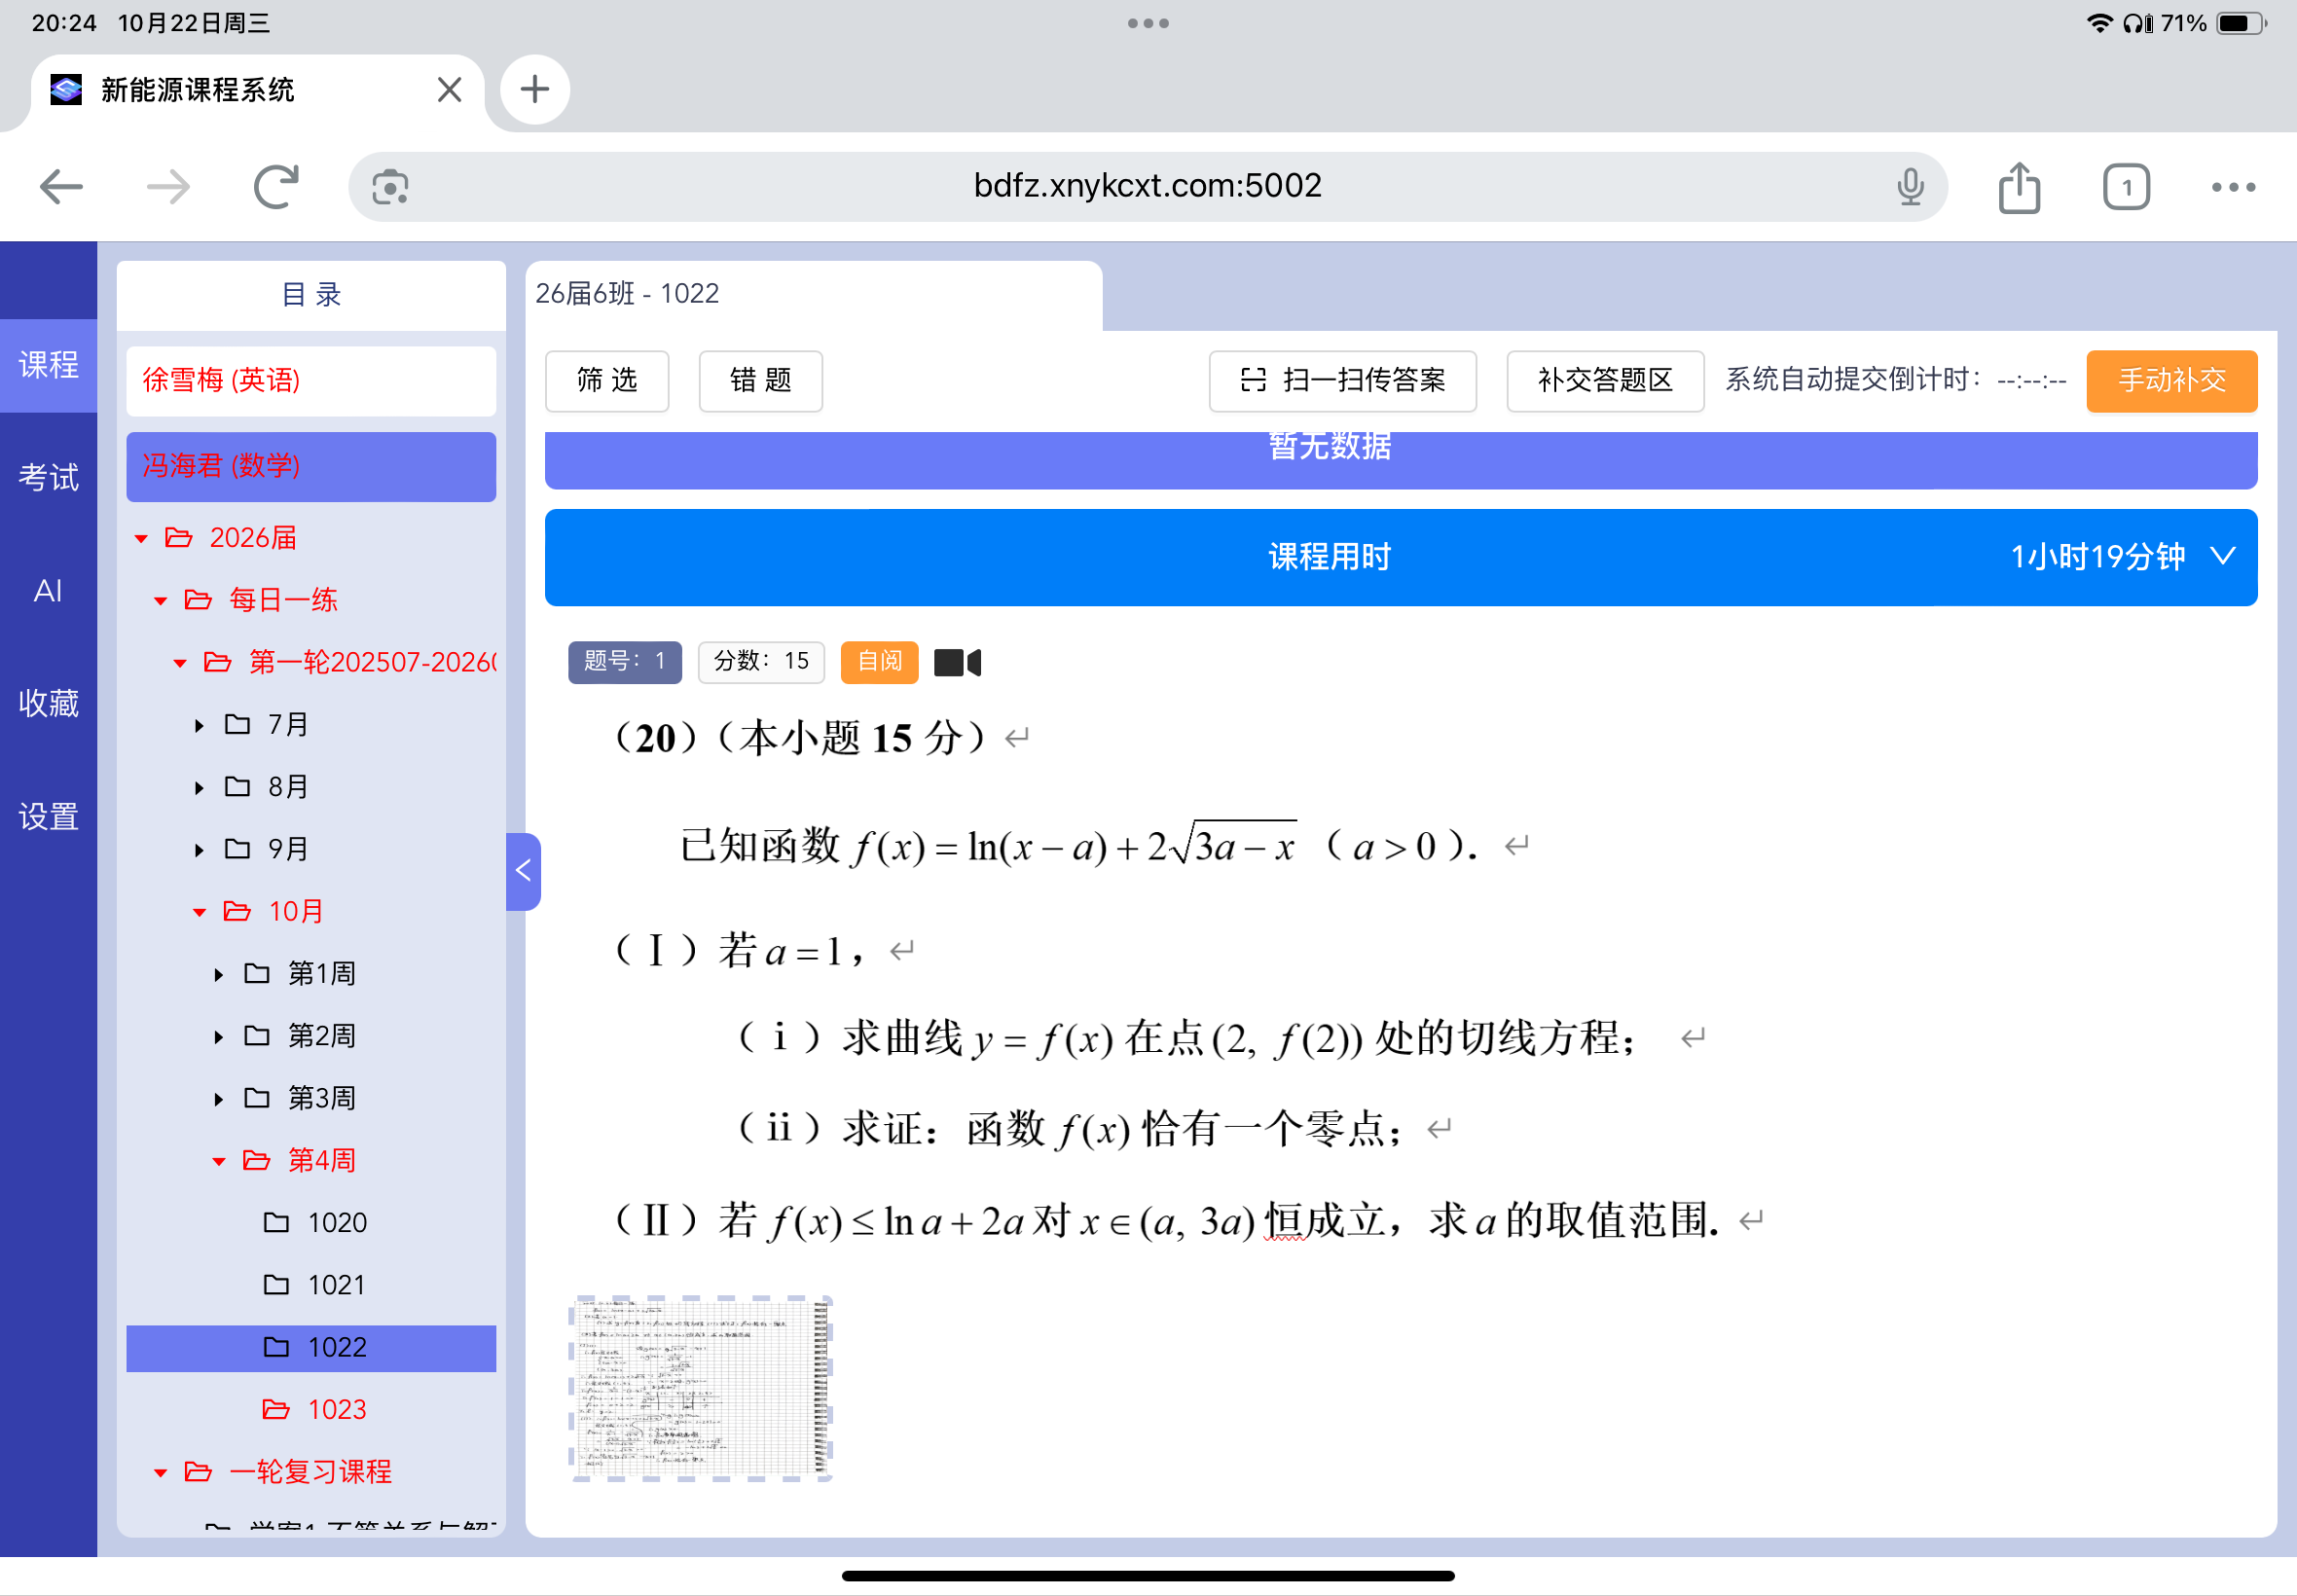Screen dimensions: 2297x1596
Task: Open the AI sidebar tab
Action: (48, 590)
